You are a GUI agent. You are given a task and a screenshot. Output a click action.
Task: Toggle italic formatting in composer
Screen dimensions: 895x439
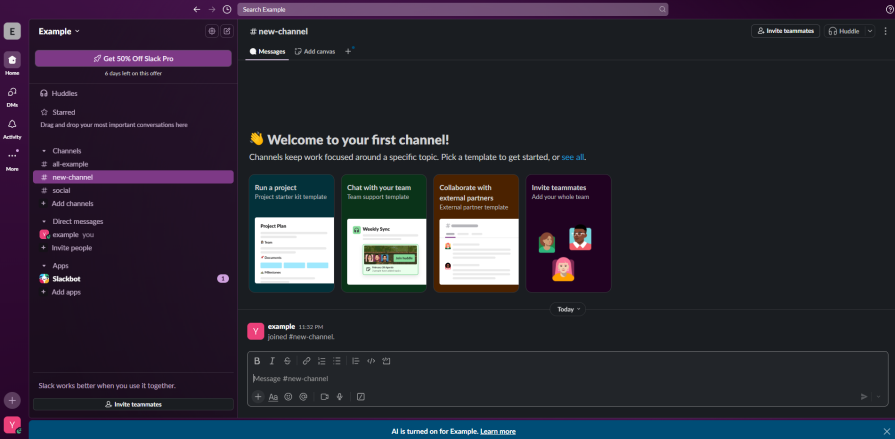[x=272, y=361]
